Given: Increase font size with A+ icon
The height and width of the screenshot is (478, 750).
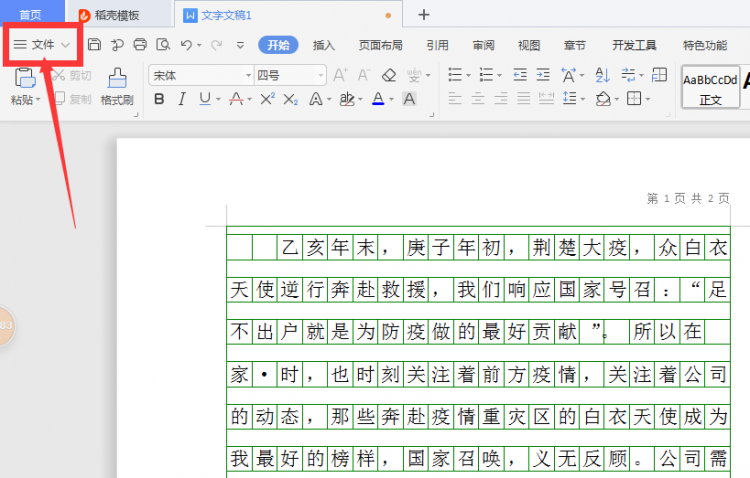Looking at the screenshot, I should tap(340, 75).
